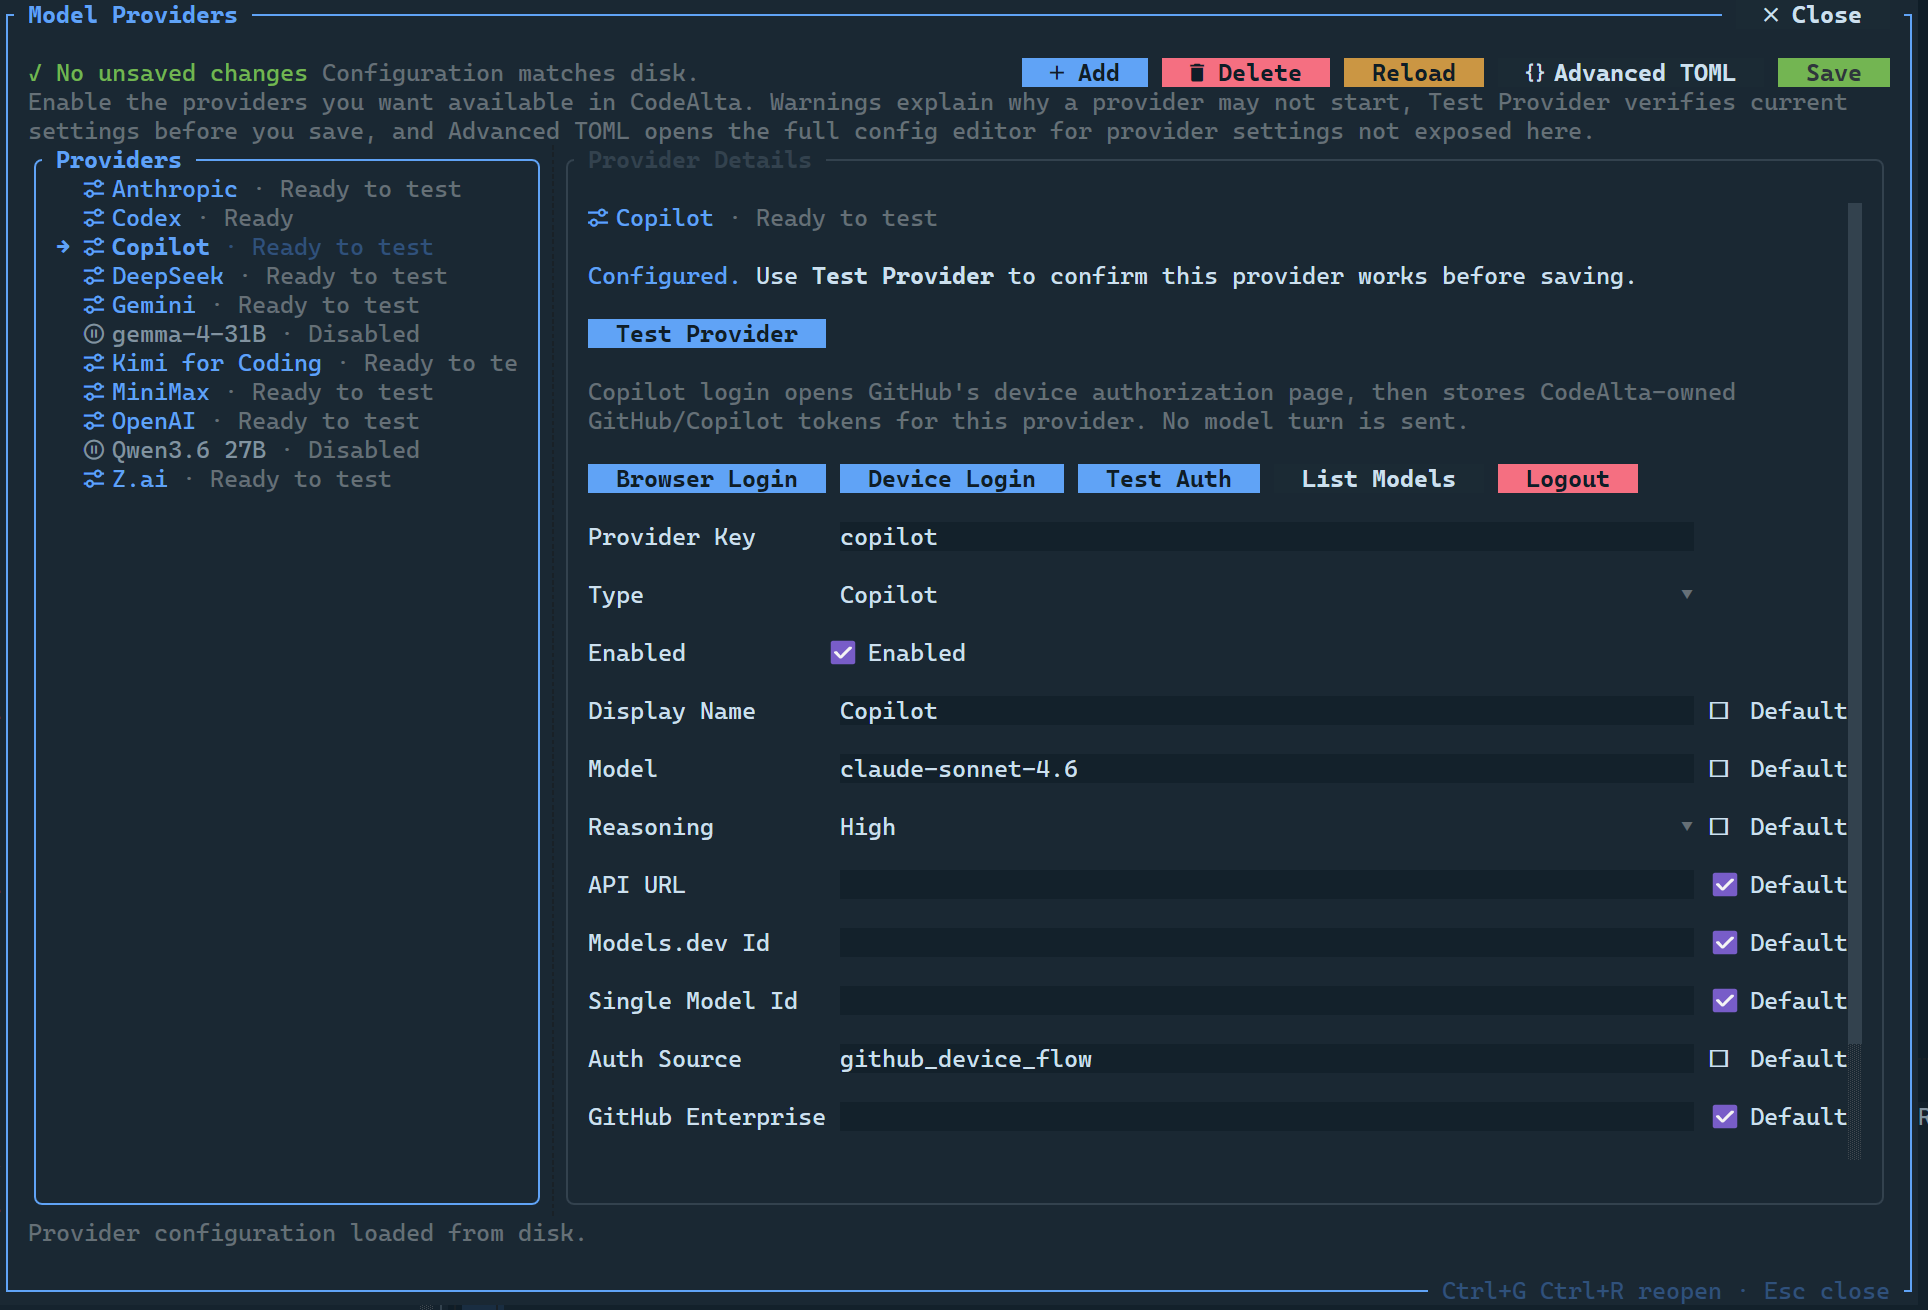Click the Anthropic provider settings icon
The width and height of the screenshot is (1928, 1310).
pyautogui.click(x=93, y=189)
